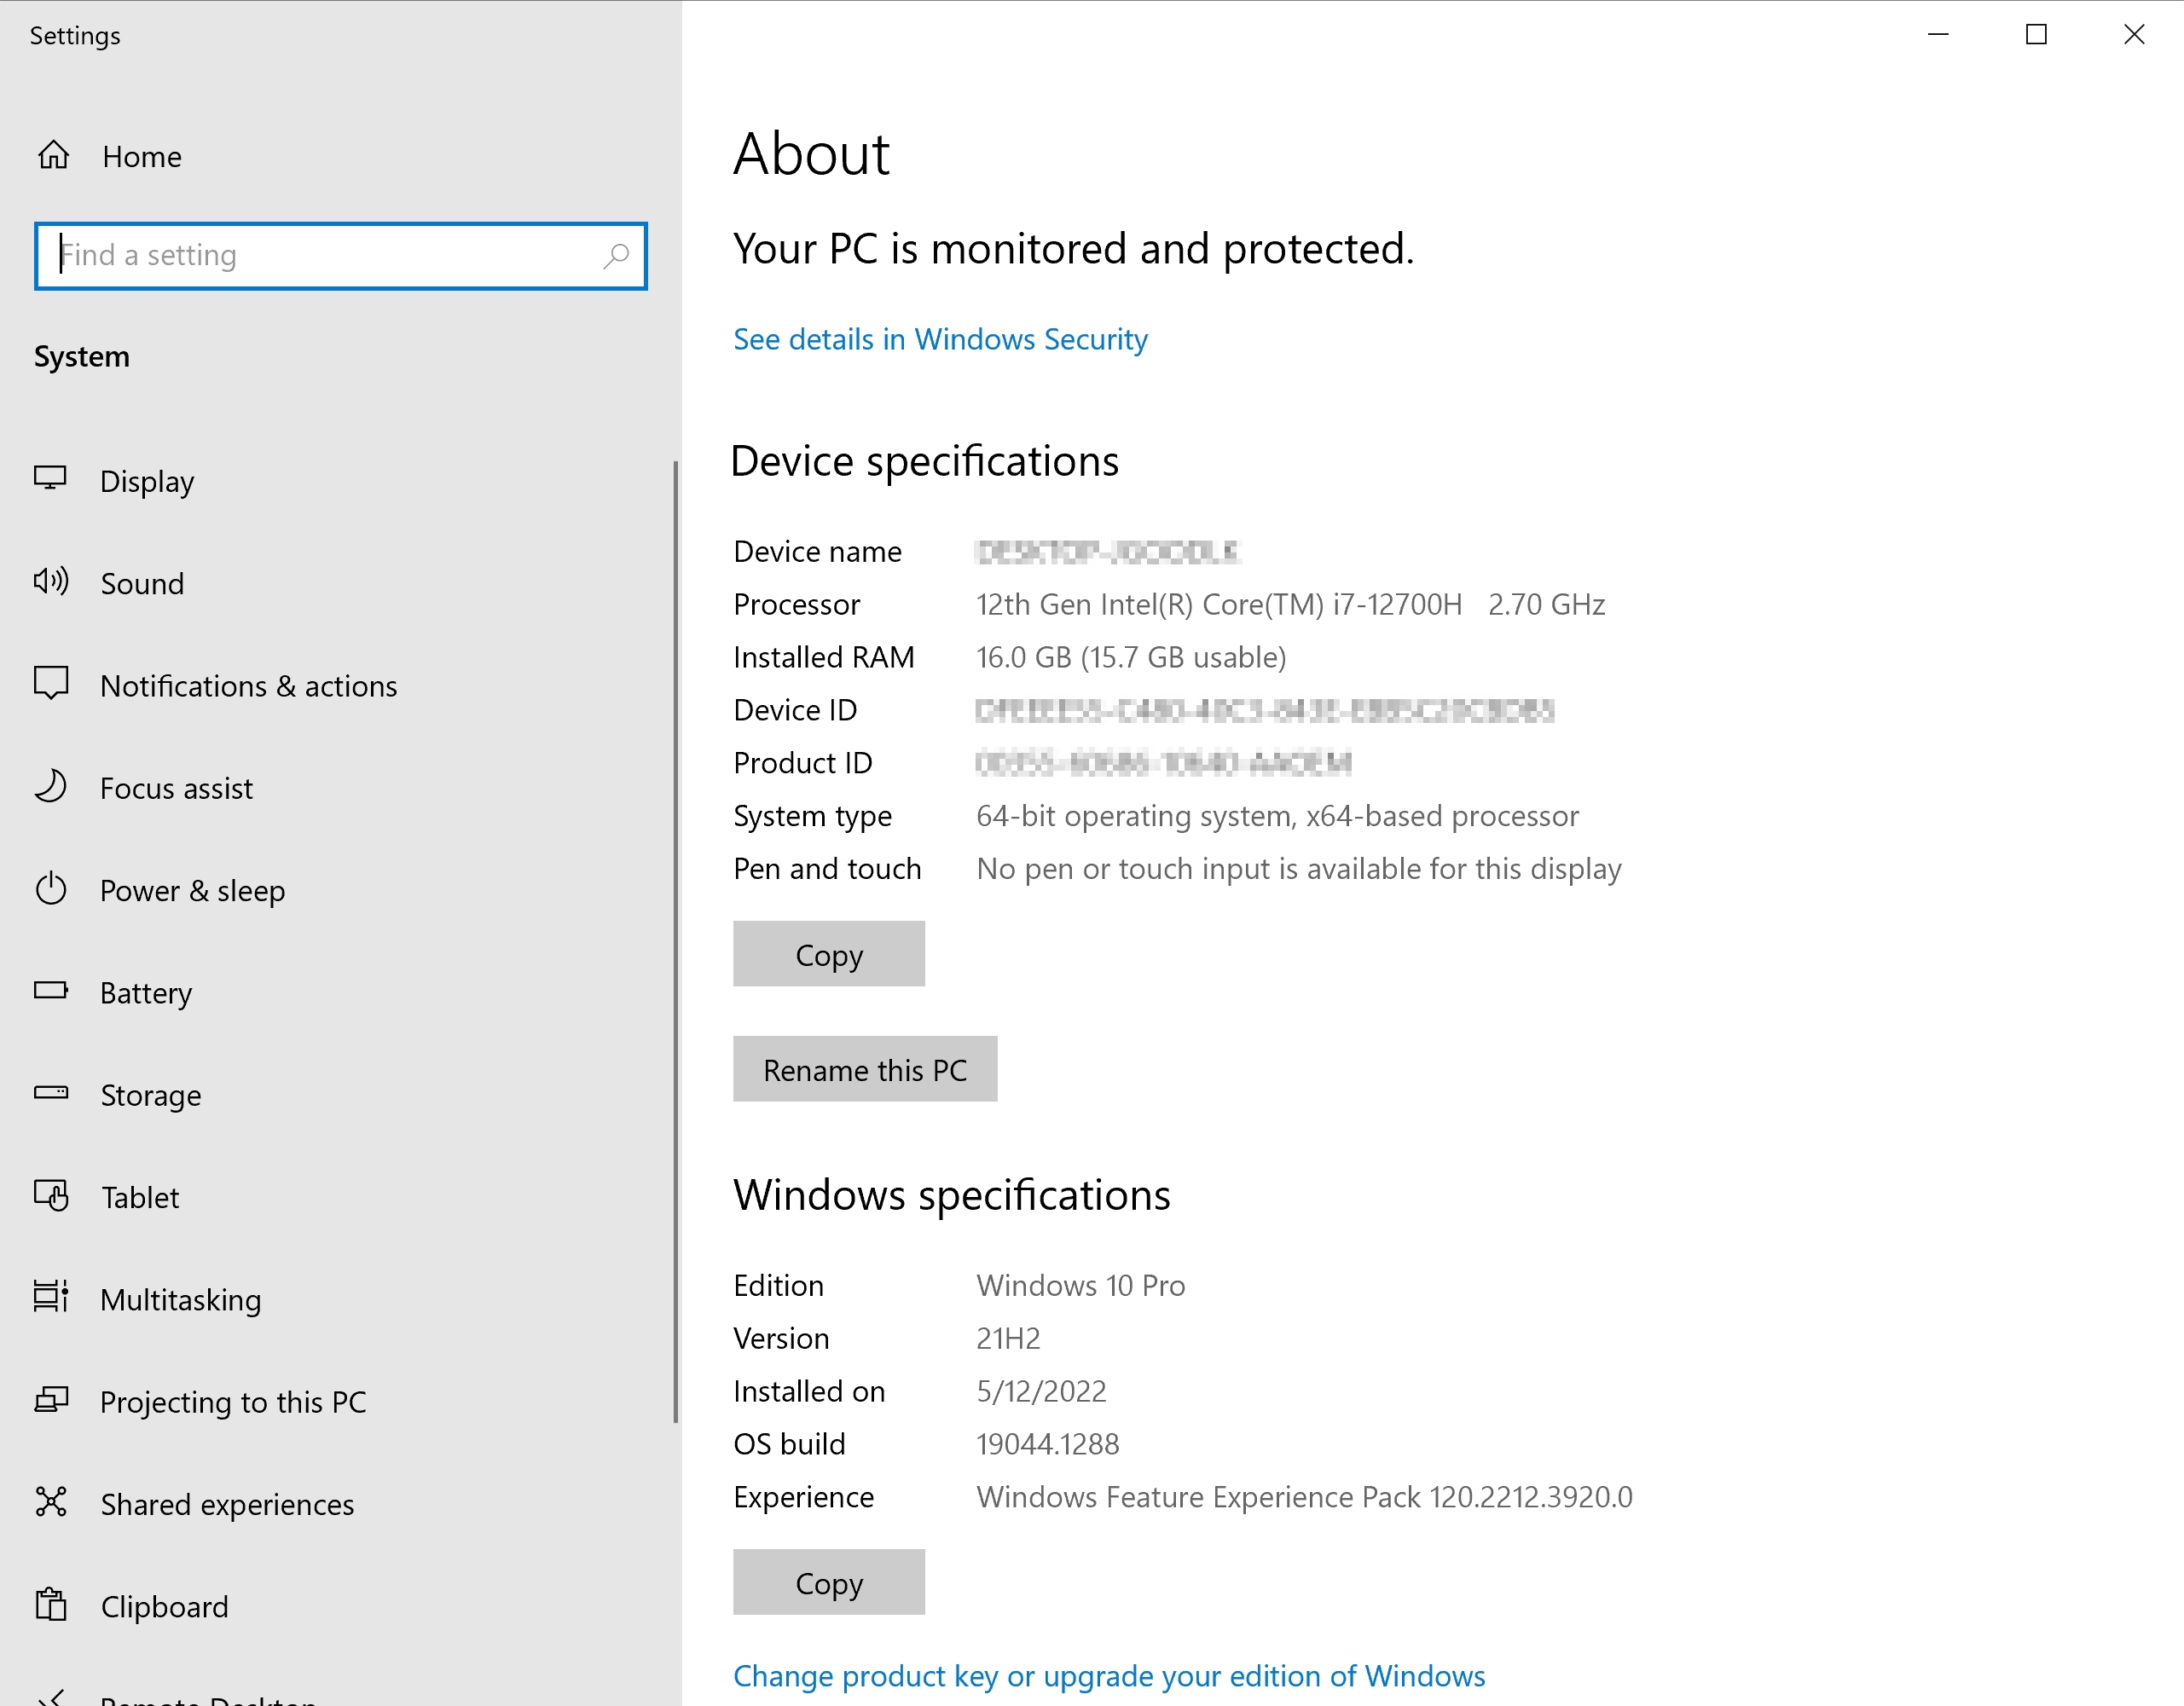This screenshot has height=1706, width=2184.
Task: Click the Focus assist moon icon
Action: (x=51, y=786)
